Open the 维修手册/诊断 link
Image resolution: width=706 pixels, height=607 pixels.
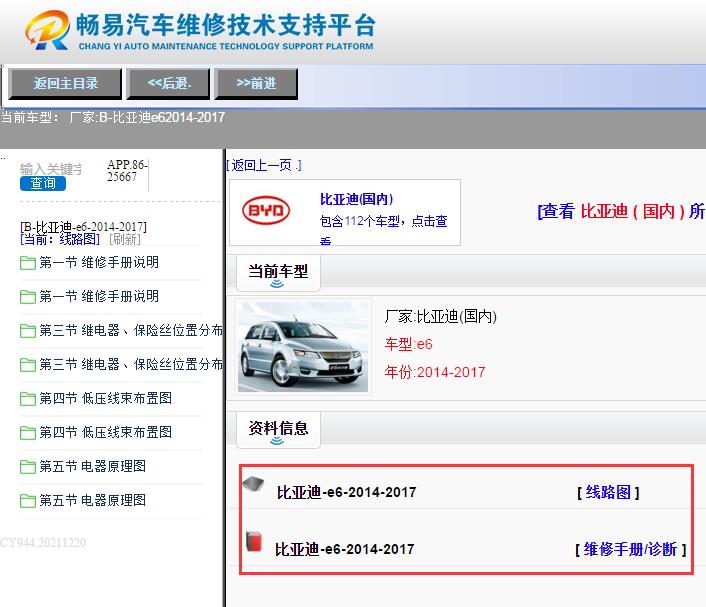630,549
